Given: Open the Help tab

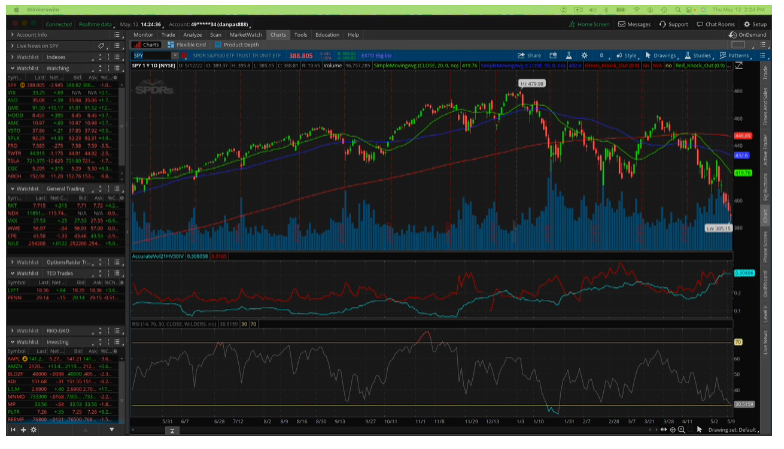Looking at the screenshot, I should pyautogui.click(x=353, y=35).
